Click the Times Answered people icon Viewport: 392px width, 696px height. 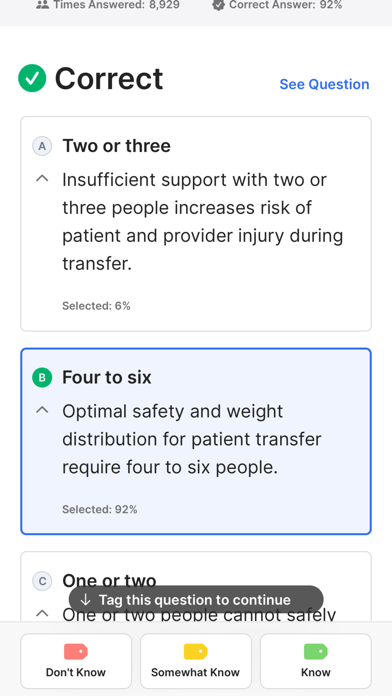tap(43, 5)
